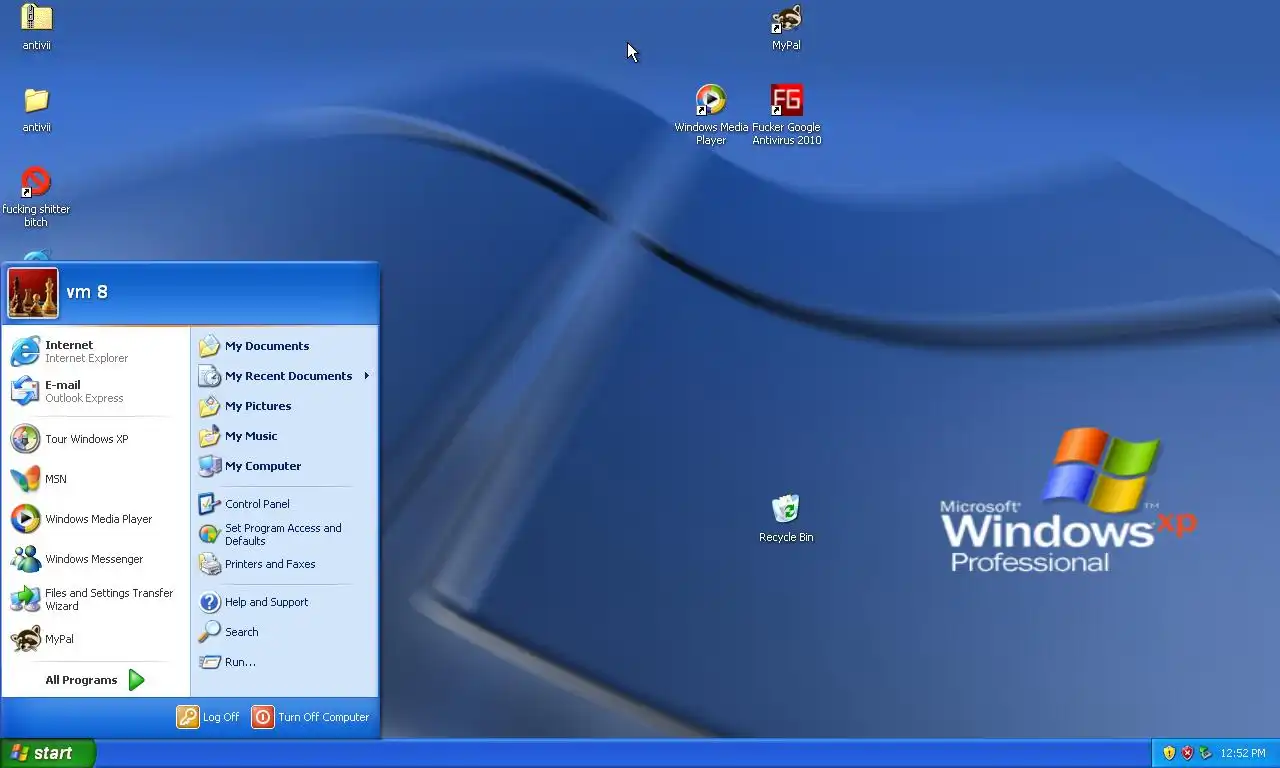1280x768 pixels.
Task: Click Turn Off Computer button
Action: click(x=311, y=717)
